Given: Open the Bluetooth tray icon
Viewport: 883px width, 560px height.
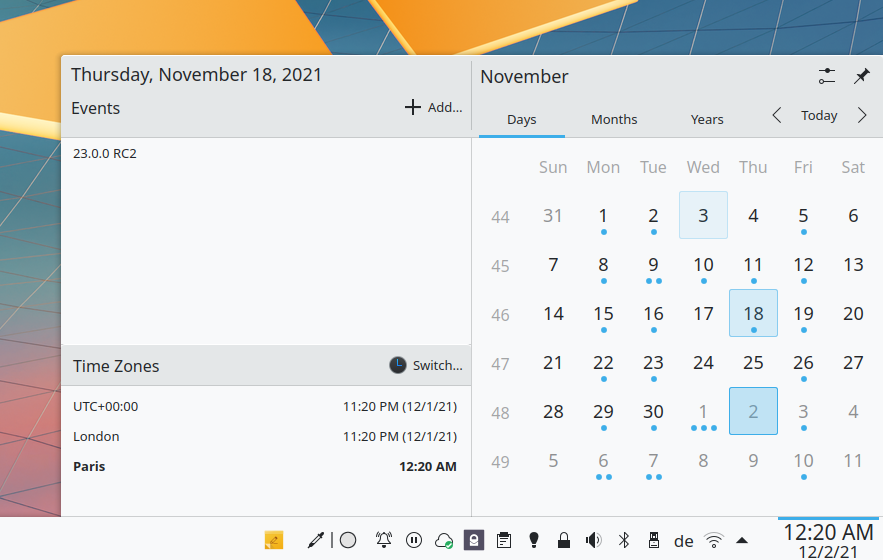Looking at the screenshot, I should click(624, 540).
